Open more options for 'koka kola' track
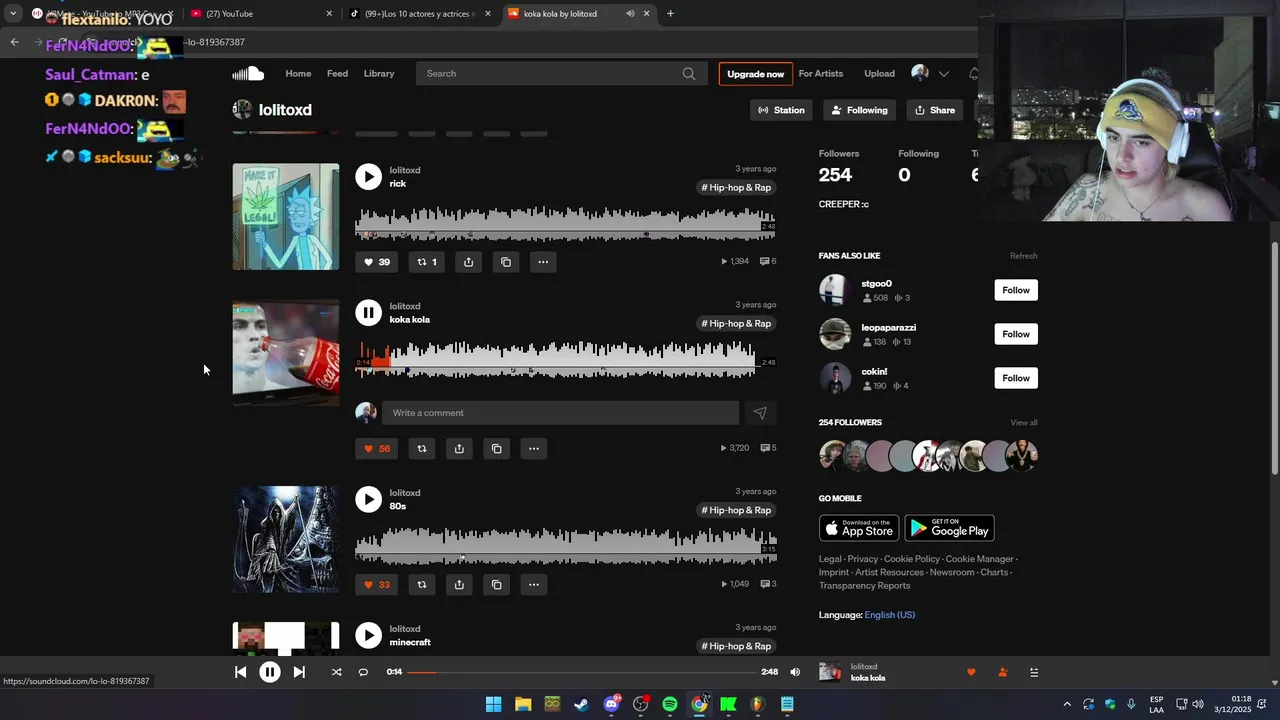Image resolution: width=1280 pixels, height=720 pixels. point(534,449)
